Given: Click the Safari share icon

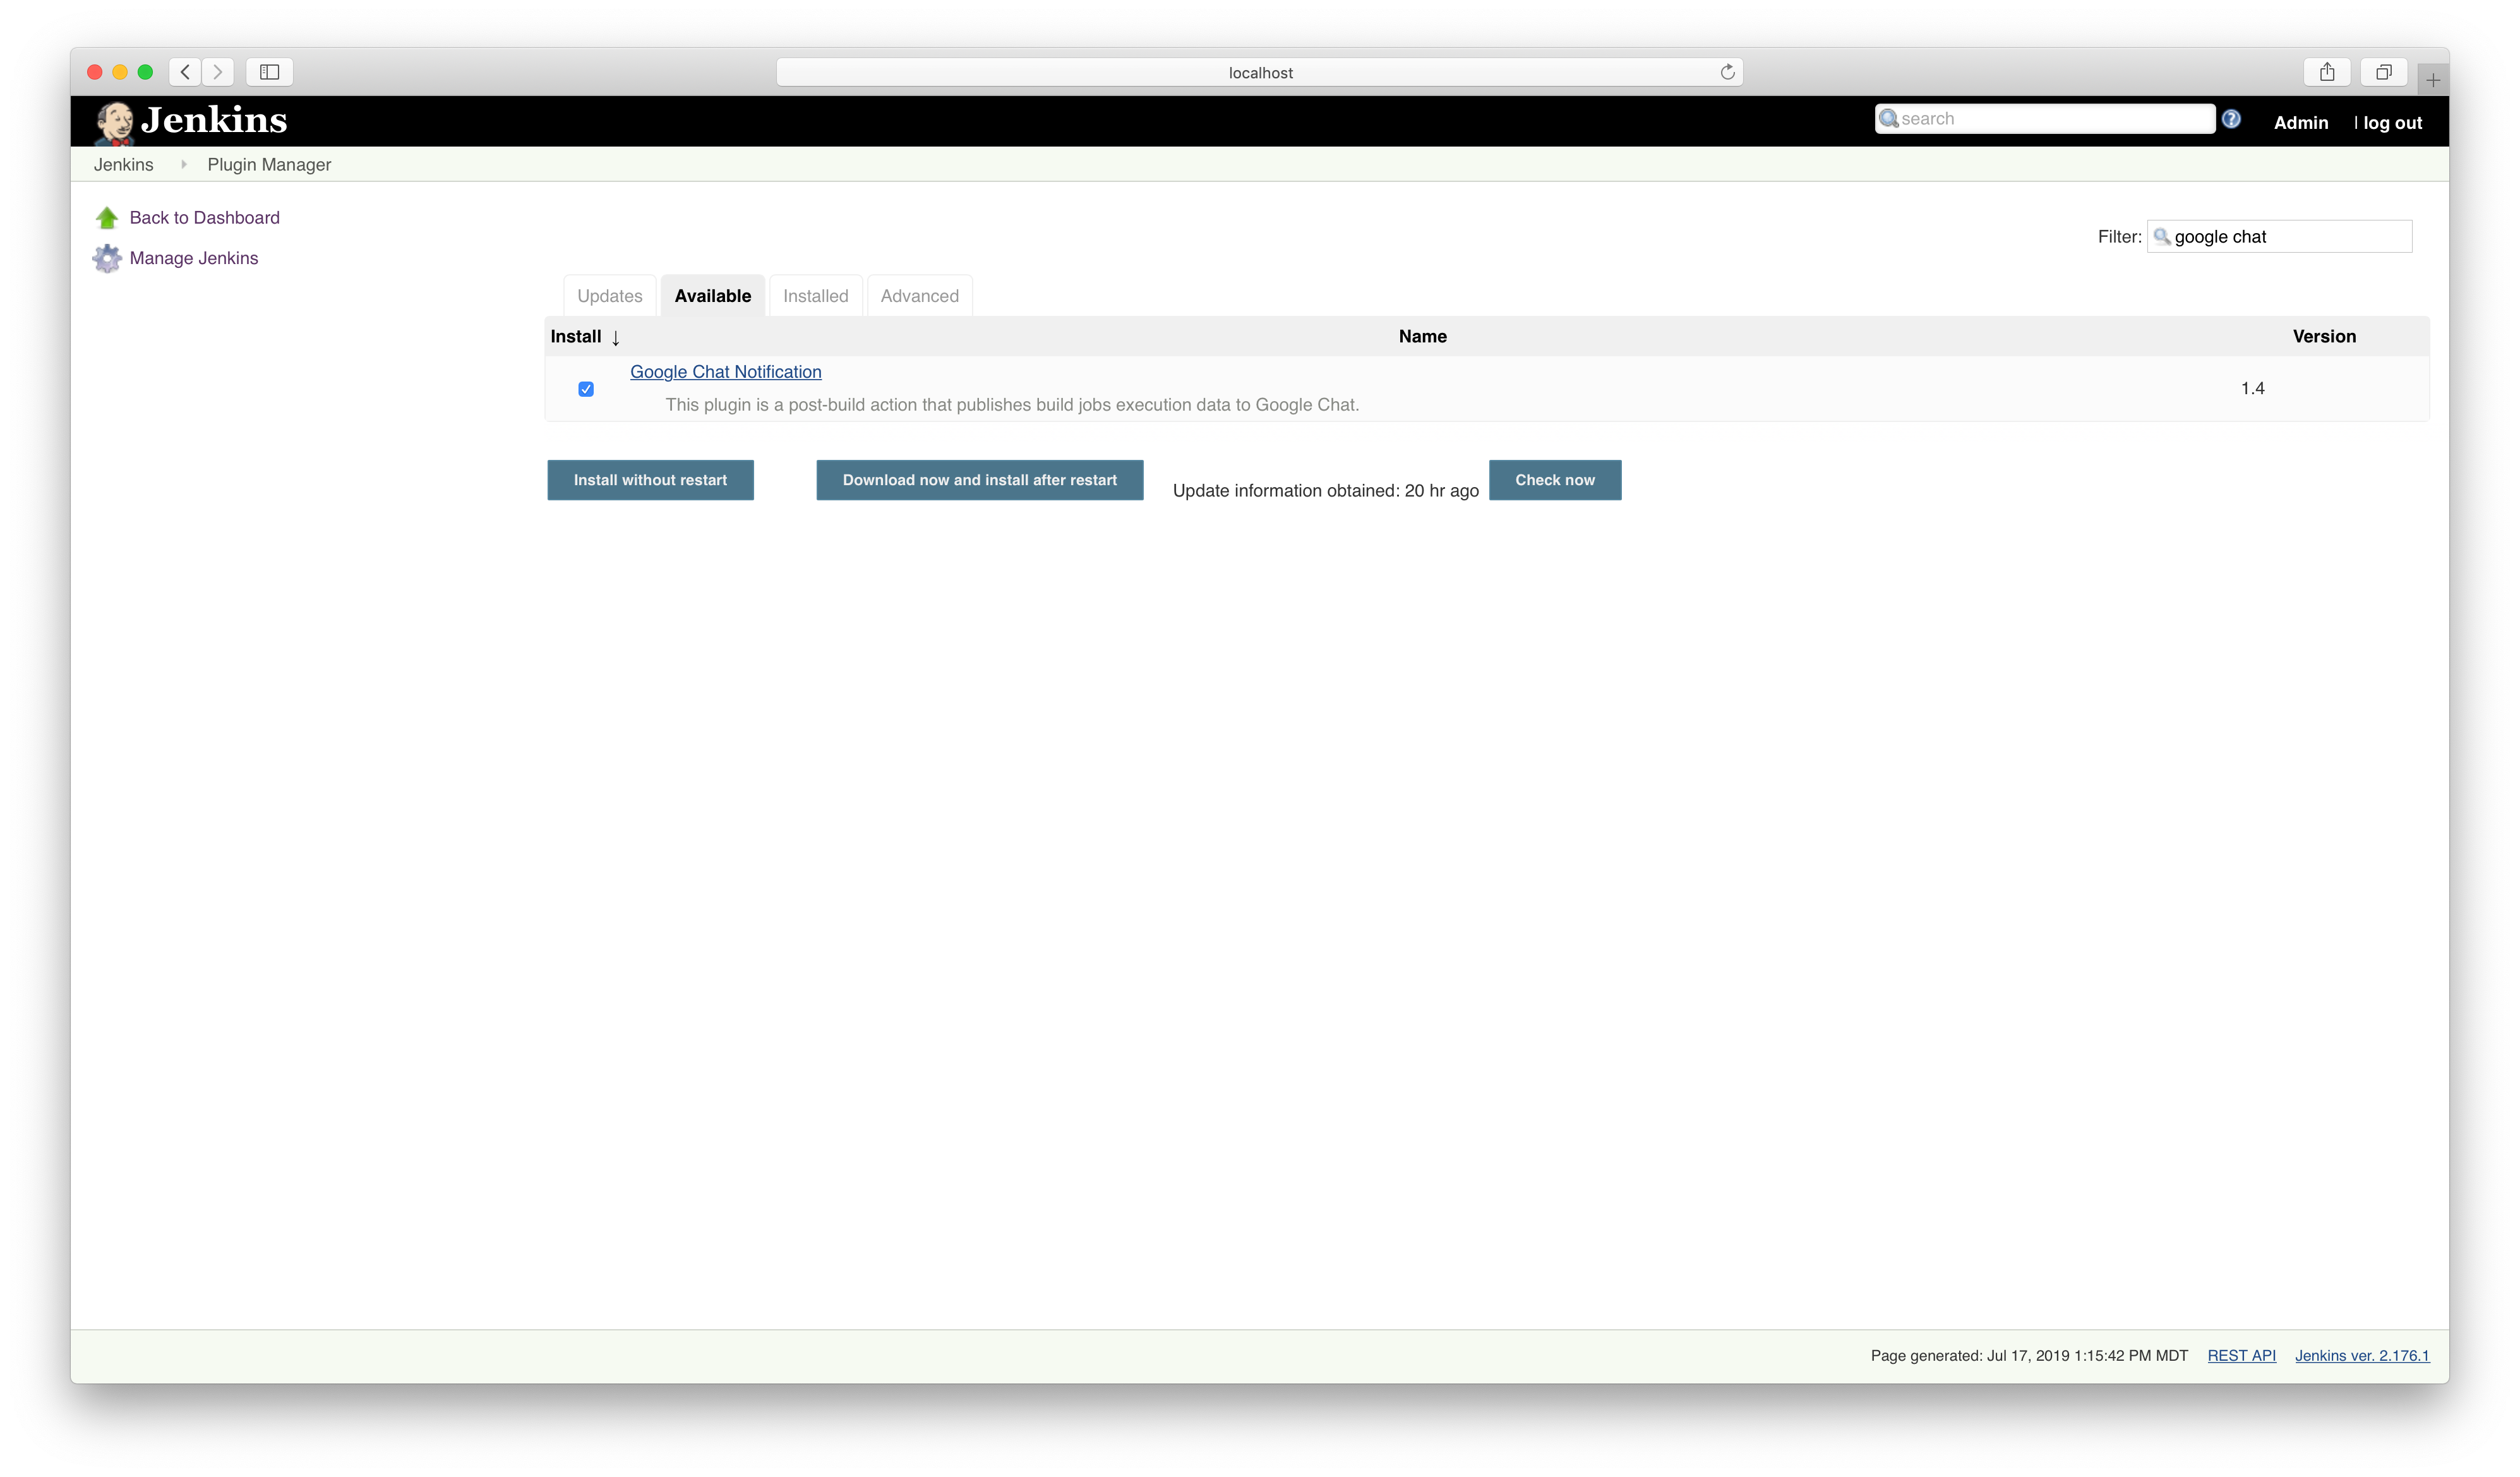Looking at the screenshot, I should tap(2327, 71).
